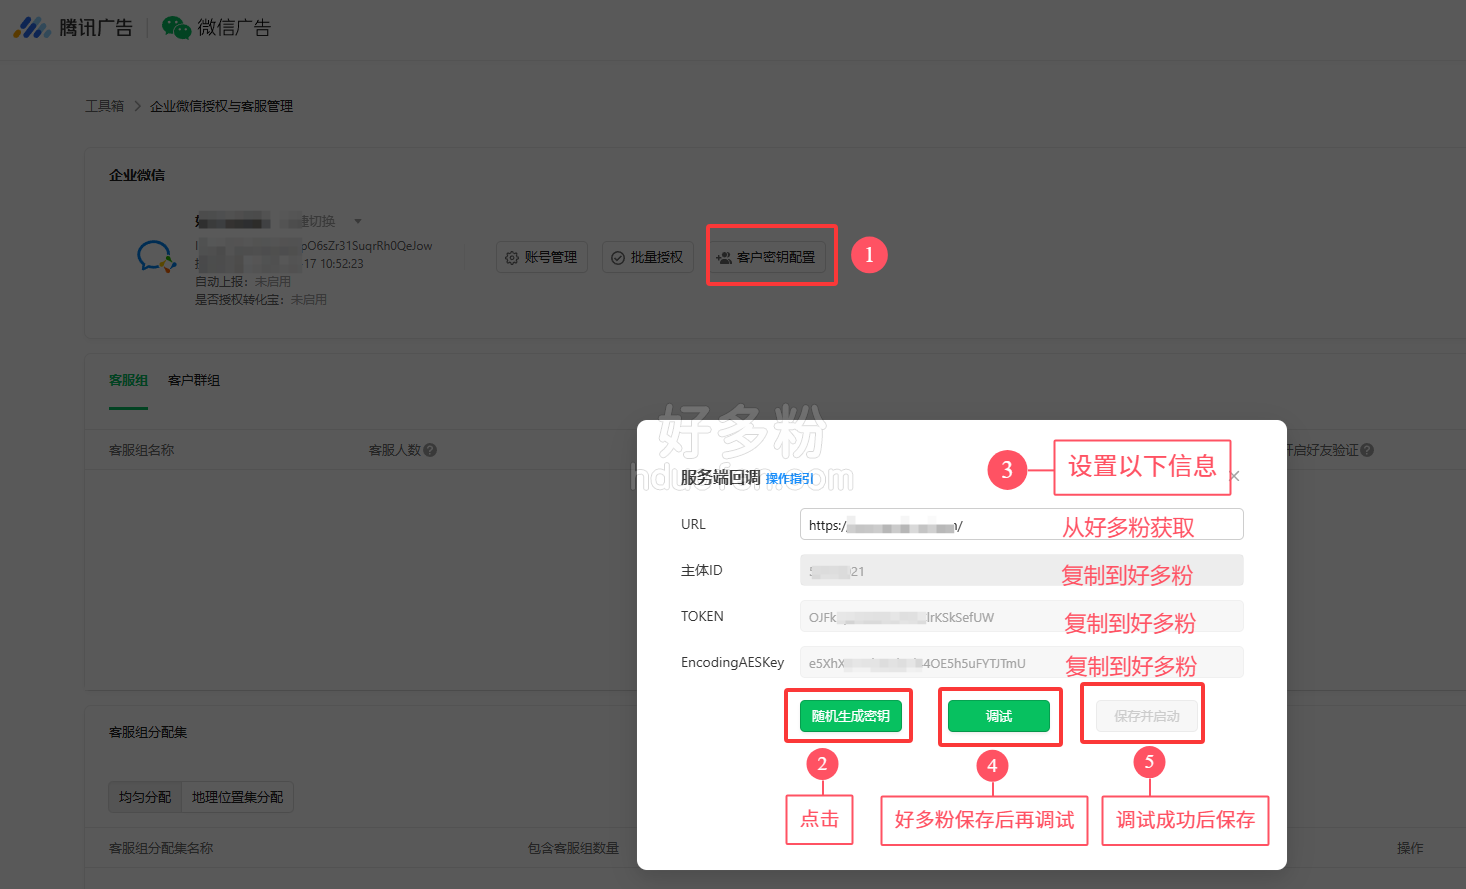Close the 服务端回调 dialog with the X
This screenshot has width=1466, height=889.
1235,476
